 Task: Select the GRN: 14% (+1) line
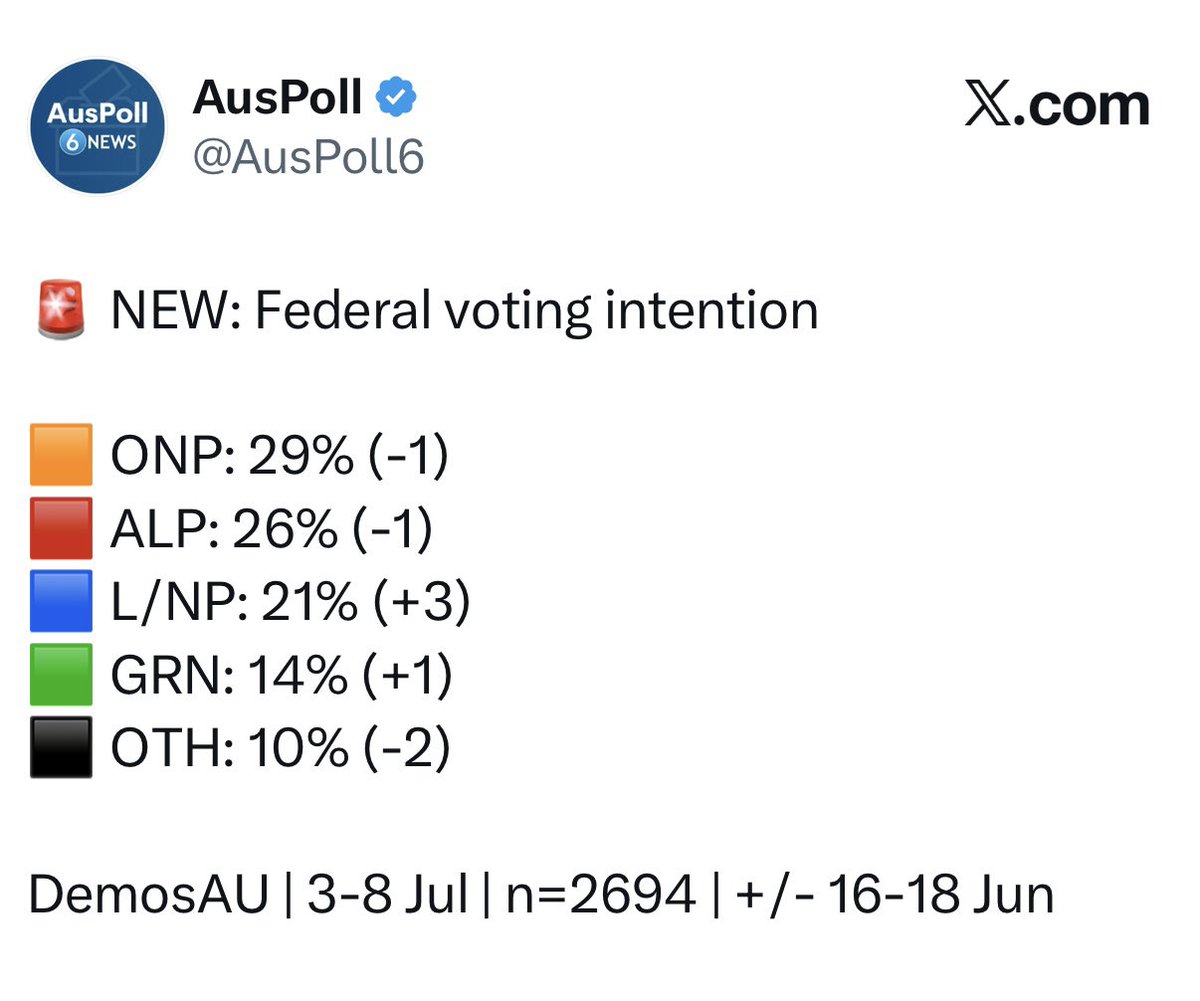click(281, 676)
